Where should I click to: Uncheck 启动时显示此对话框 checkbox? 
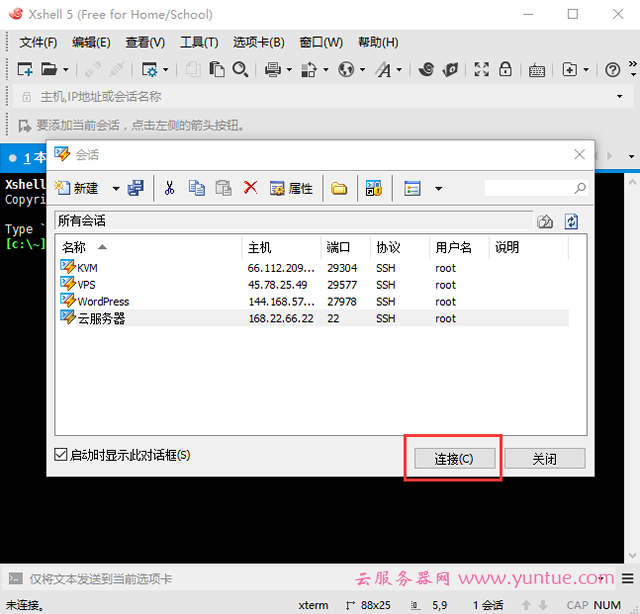(61, 455)
